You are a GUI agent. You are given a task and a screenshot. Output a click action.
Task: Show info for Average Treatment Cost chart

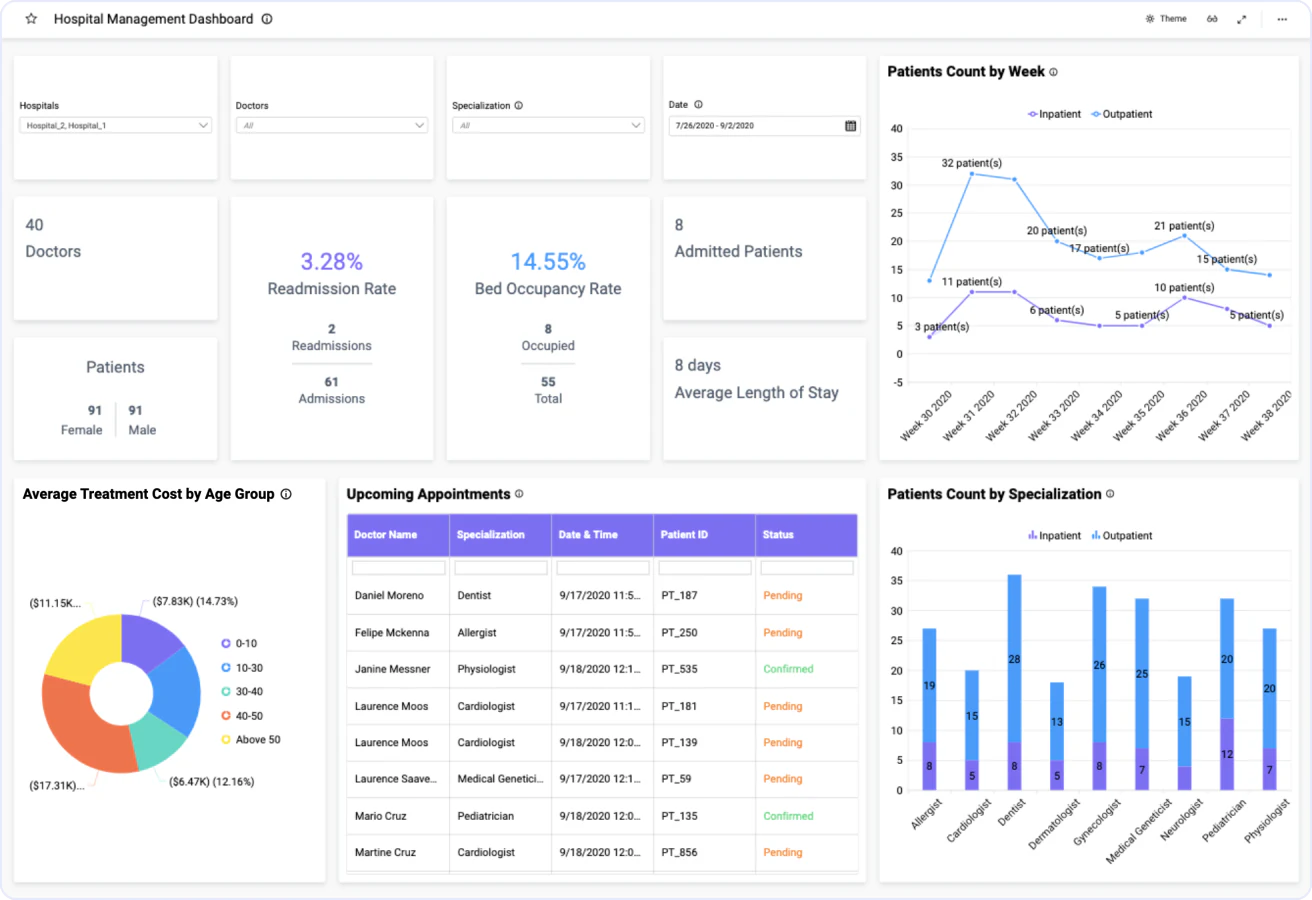(x=286, y=494)
